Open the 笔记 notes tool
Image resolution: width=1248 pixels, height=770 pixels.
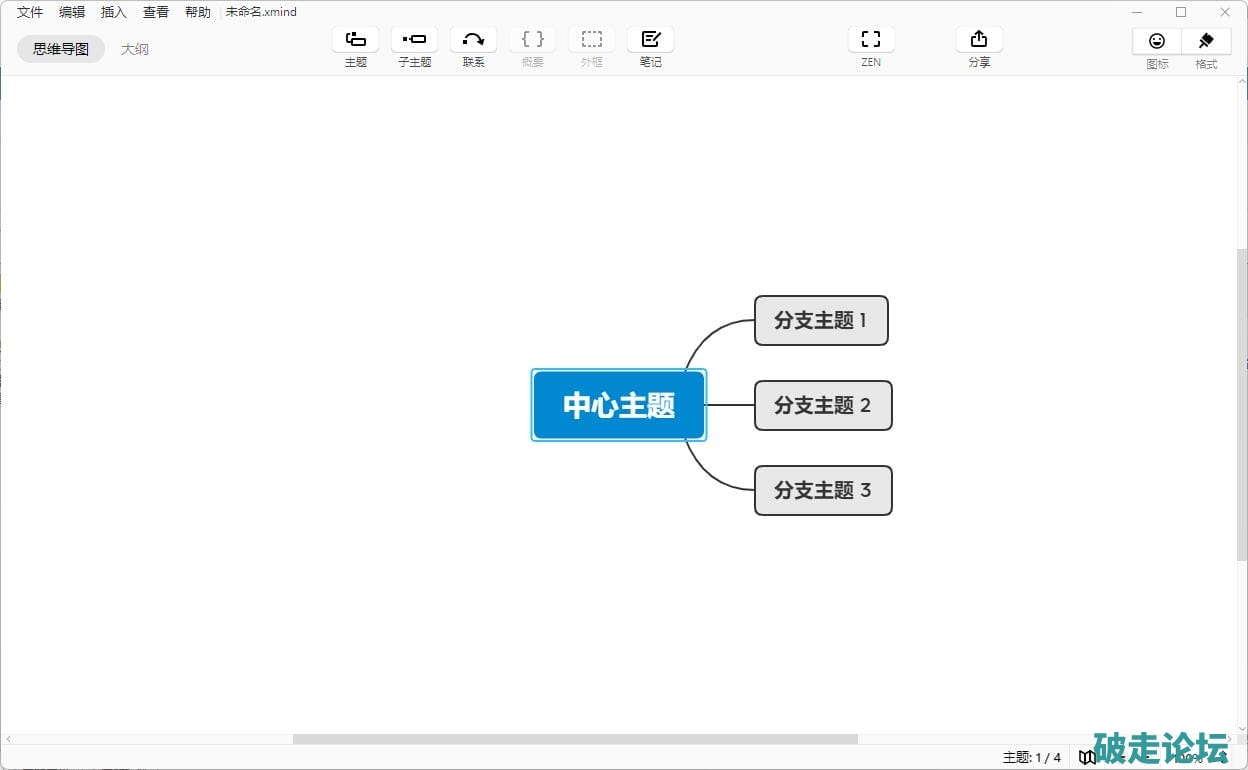pyautogui.click(x=650, y=40)
